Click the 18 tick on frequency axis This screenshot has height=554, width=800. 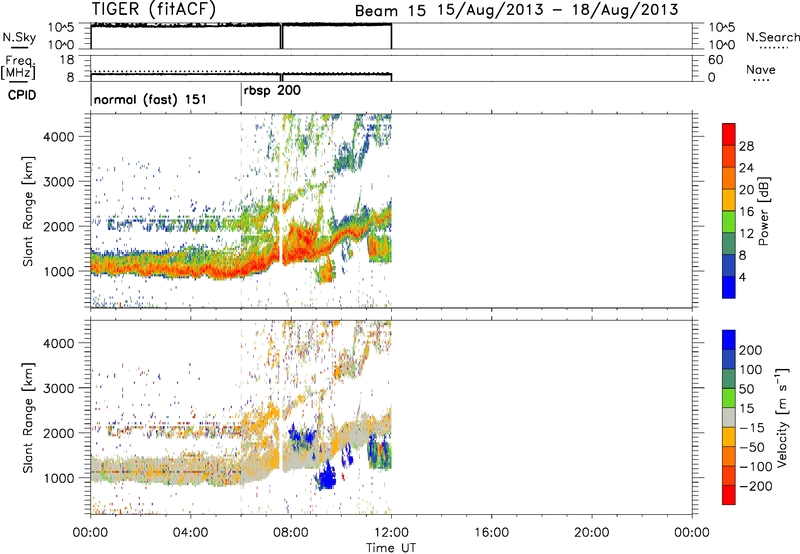tap(67, 60)
